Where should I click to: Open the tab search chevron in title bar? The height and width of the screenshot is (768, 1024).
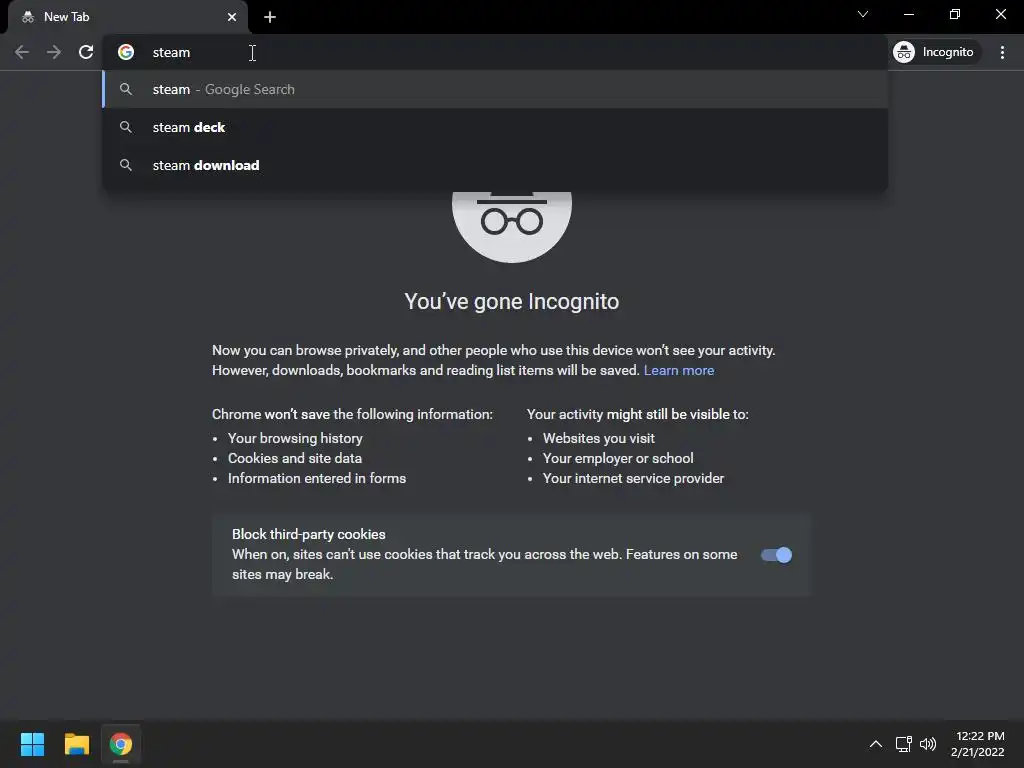(863, 14)
